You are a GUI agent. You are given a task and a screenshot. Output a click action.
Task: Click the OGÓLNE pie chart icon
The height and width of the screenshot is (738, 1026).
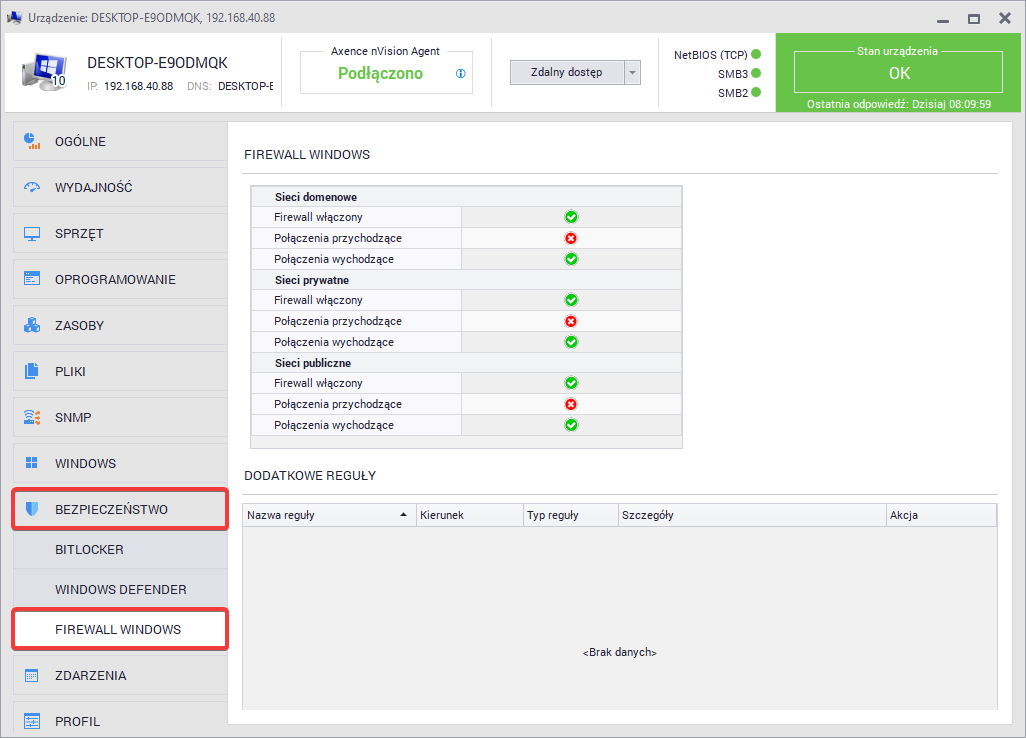32,141
